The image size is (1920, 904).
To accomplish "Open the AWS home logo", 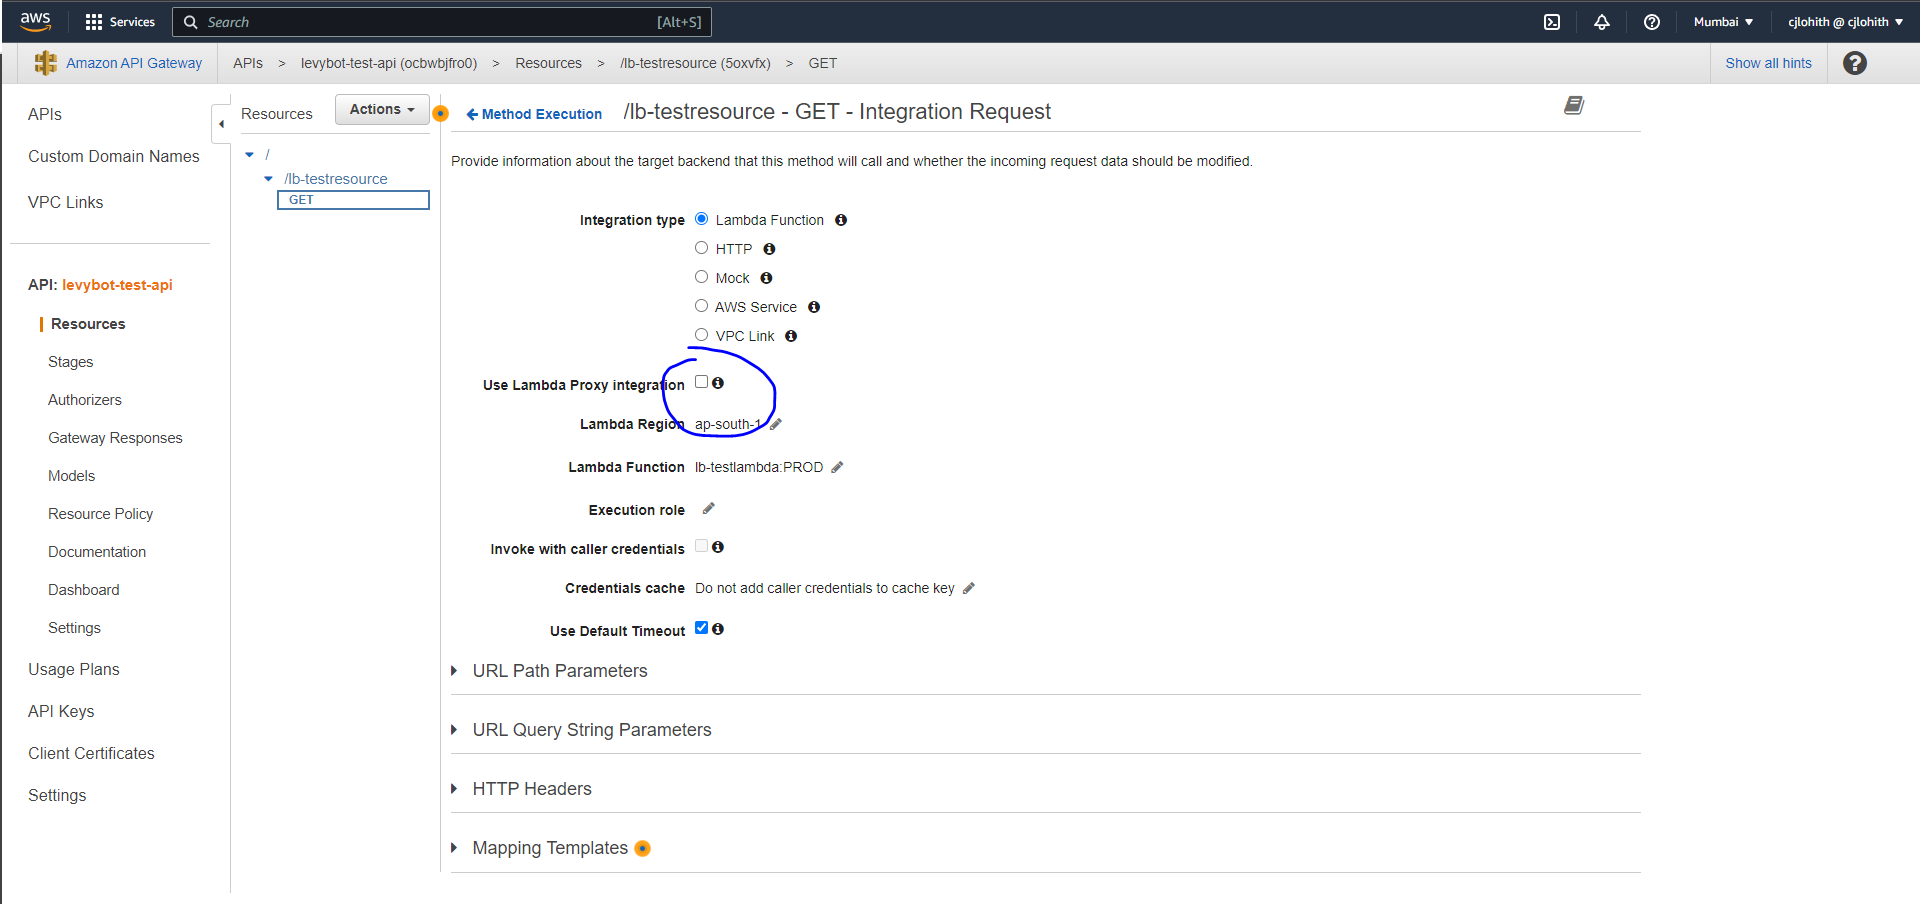I will coord(35,21).
